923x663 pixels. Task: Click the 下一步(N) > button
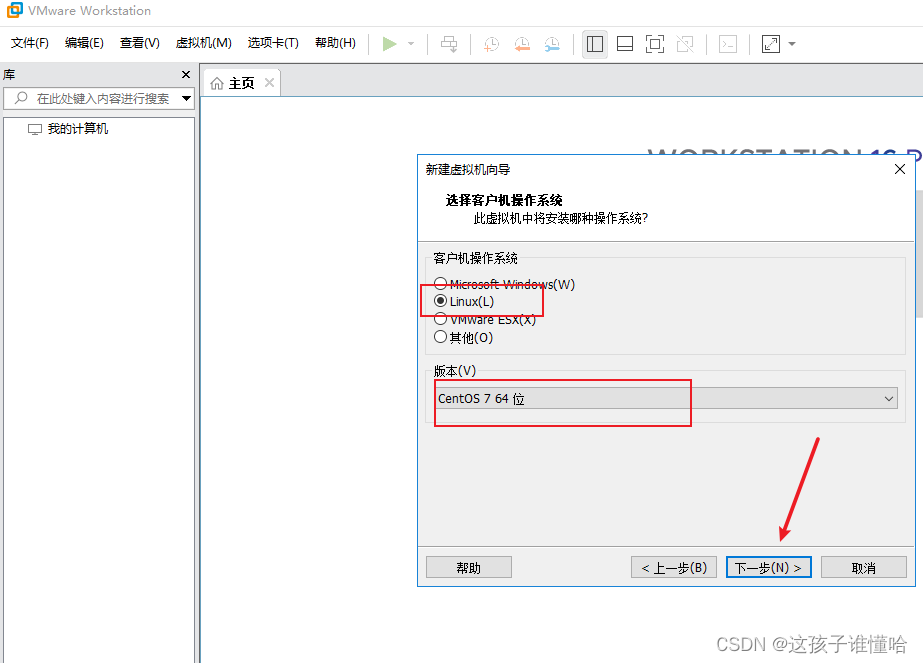[x=769, y=568]
